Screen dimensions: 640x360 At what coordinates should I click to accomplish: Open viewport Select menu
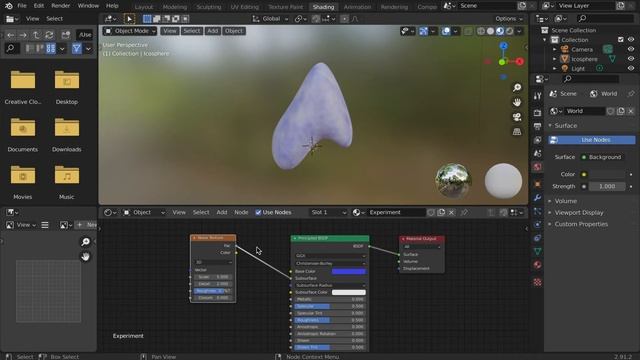pyautogui.click(x=191, y=31)
